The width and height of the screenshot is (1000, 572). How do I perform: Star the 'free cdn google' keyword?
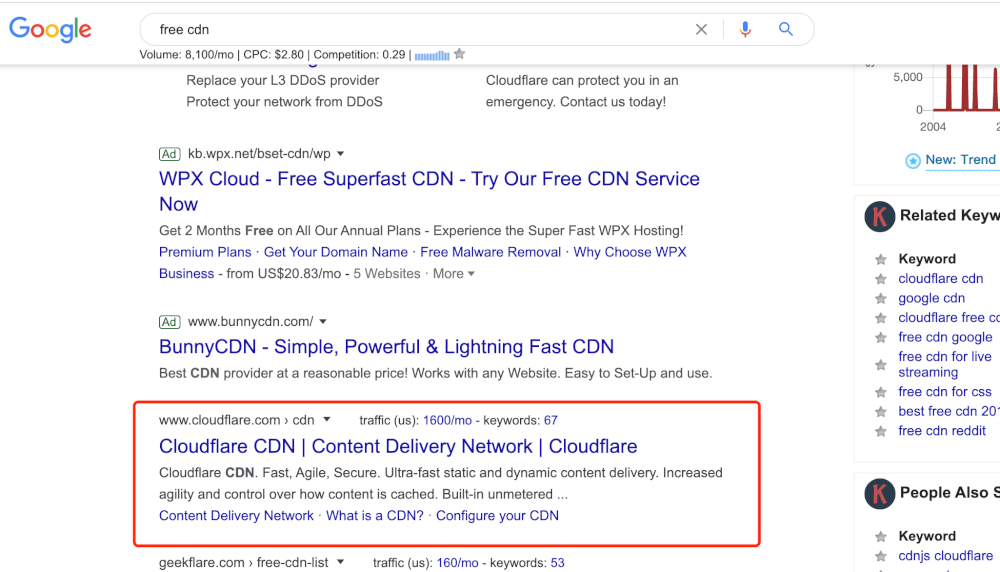tap(881, 338)
